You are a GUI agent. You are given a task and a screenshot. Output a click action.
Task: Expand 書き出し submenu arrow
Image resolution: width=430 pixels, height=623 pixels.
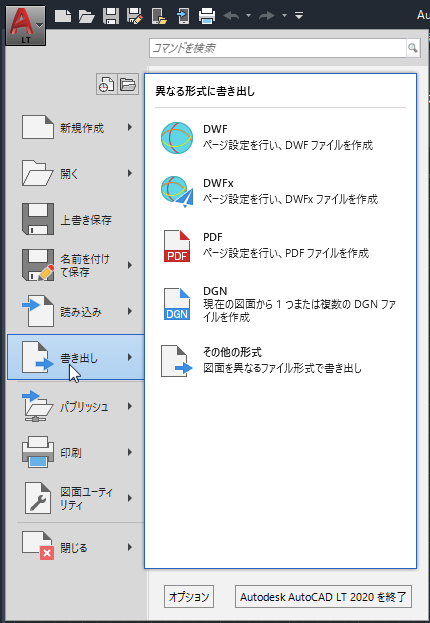pyautogui.click(x=130, y=357)
